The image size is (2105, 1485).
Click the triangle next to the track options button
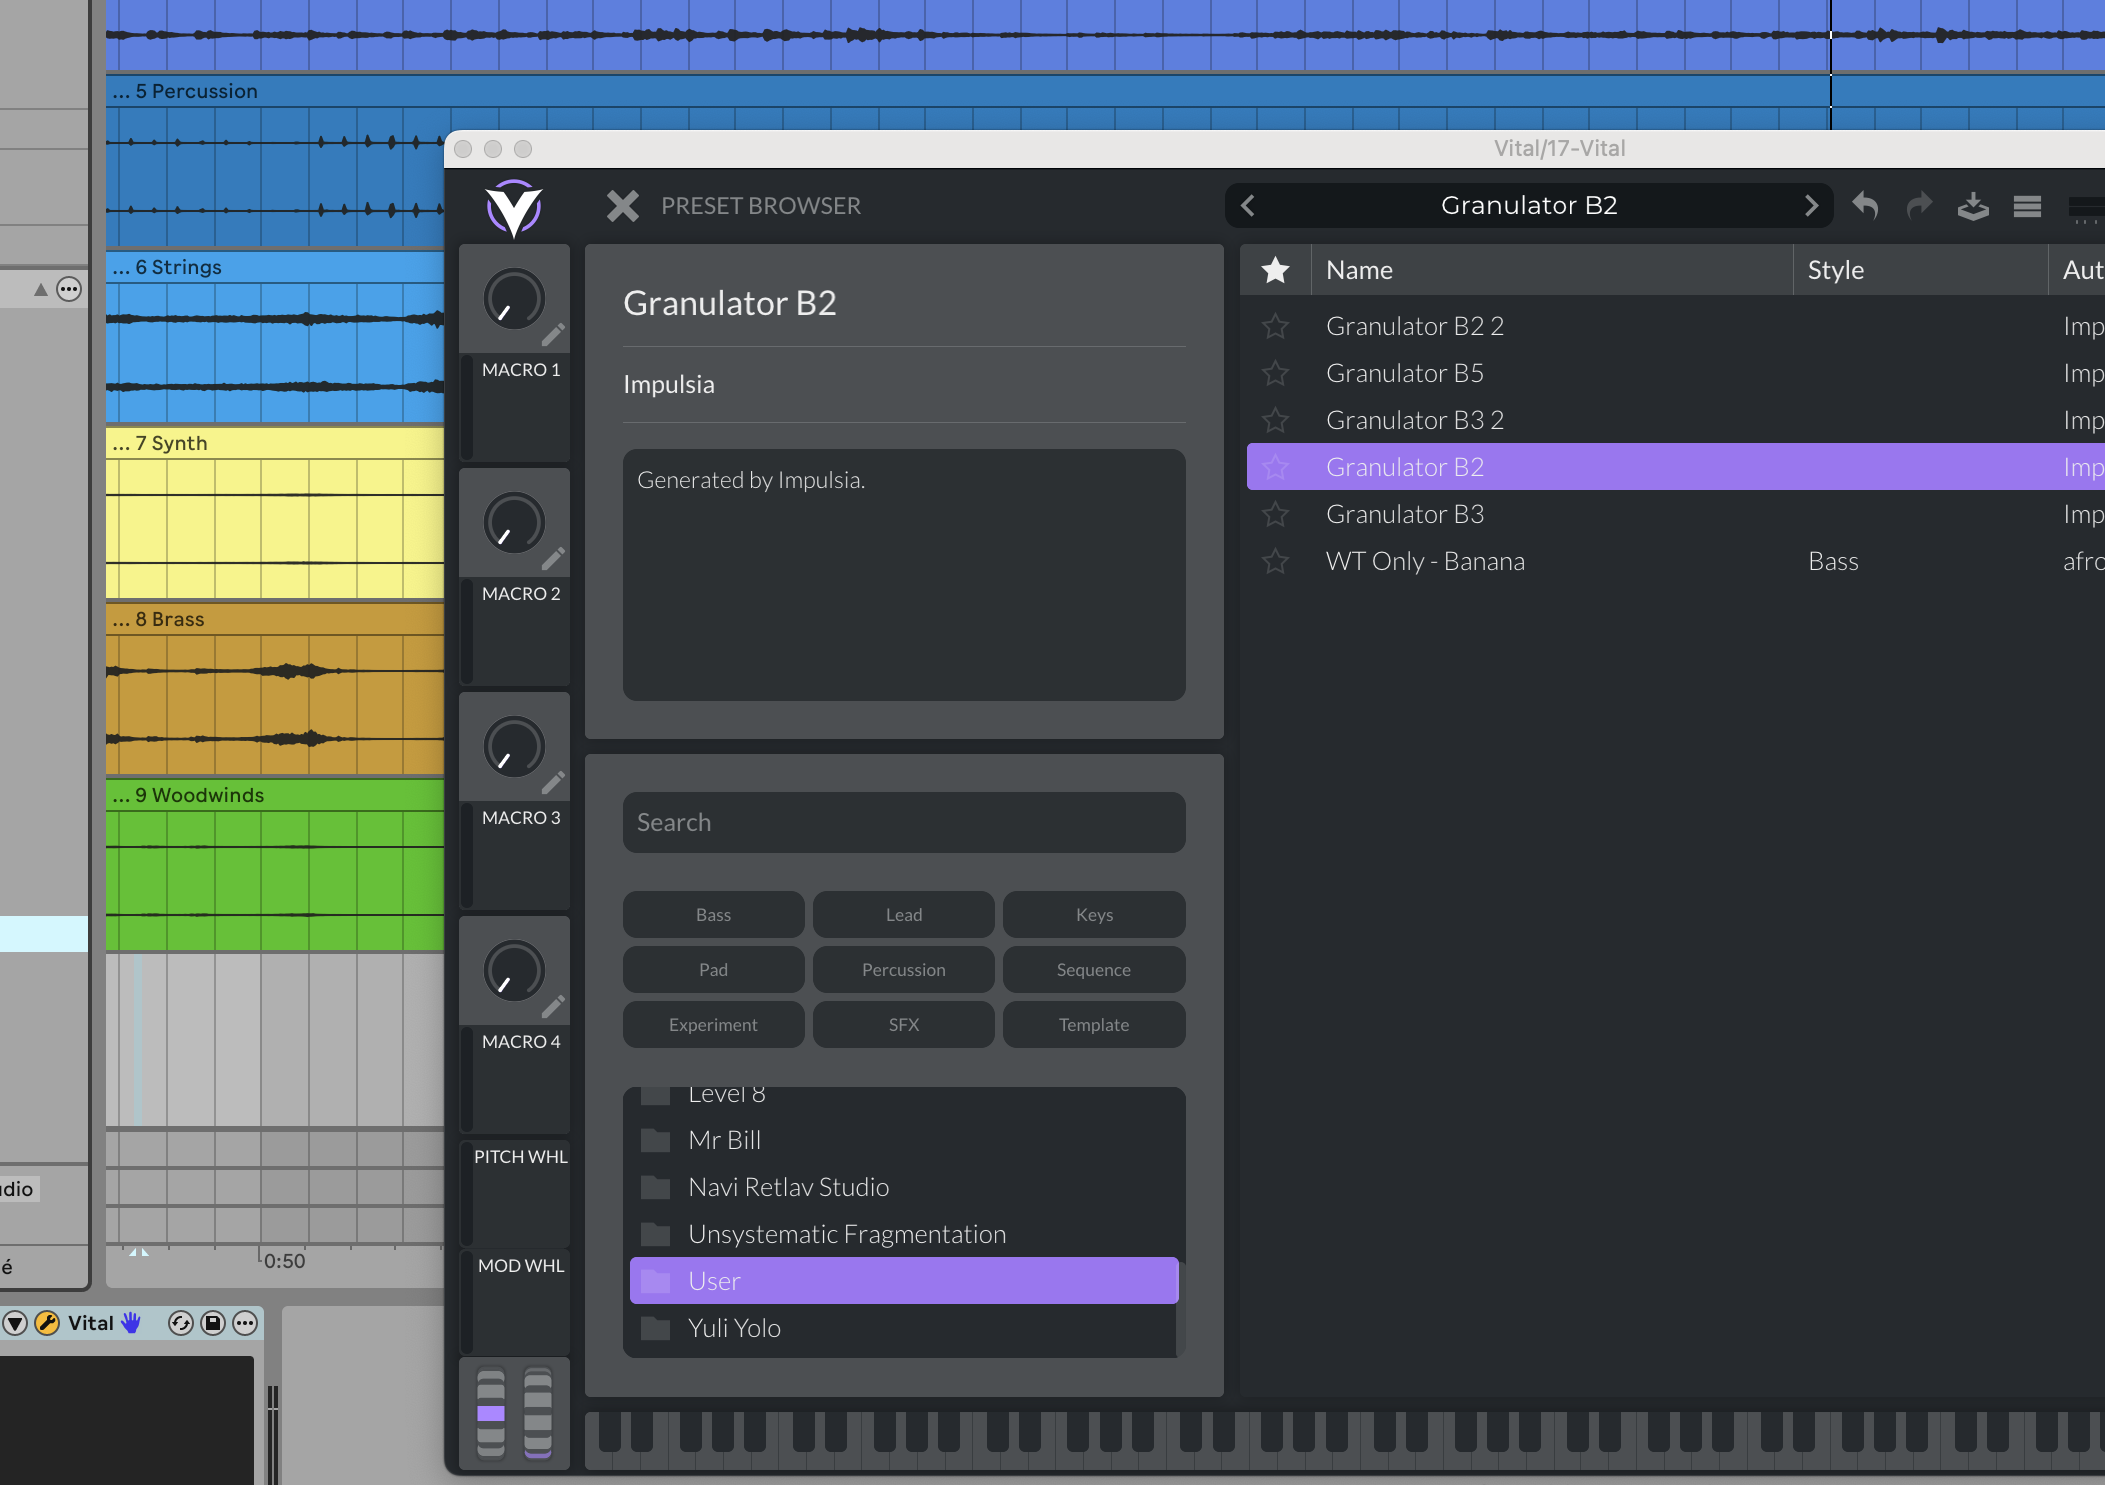click(x=41, y=290)
